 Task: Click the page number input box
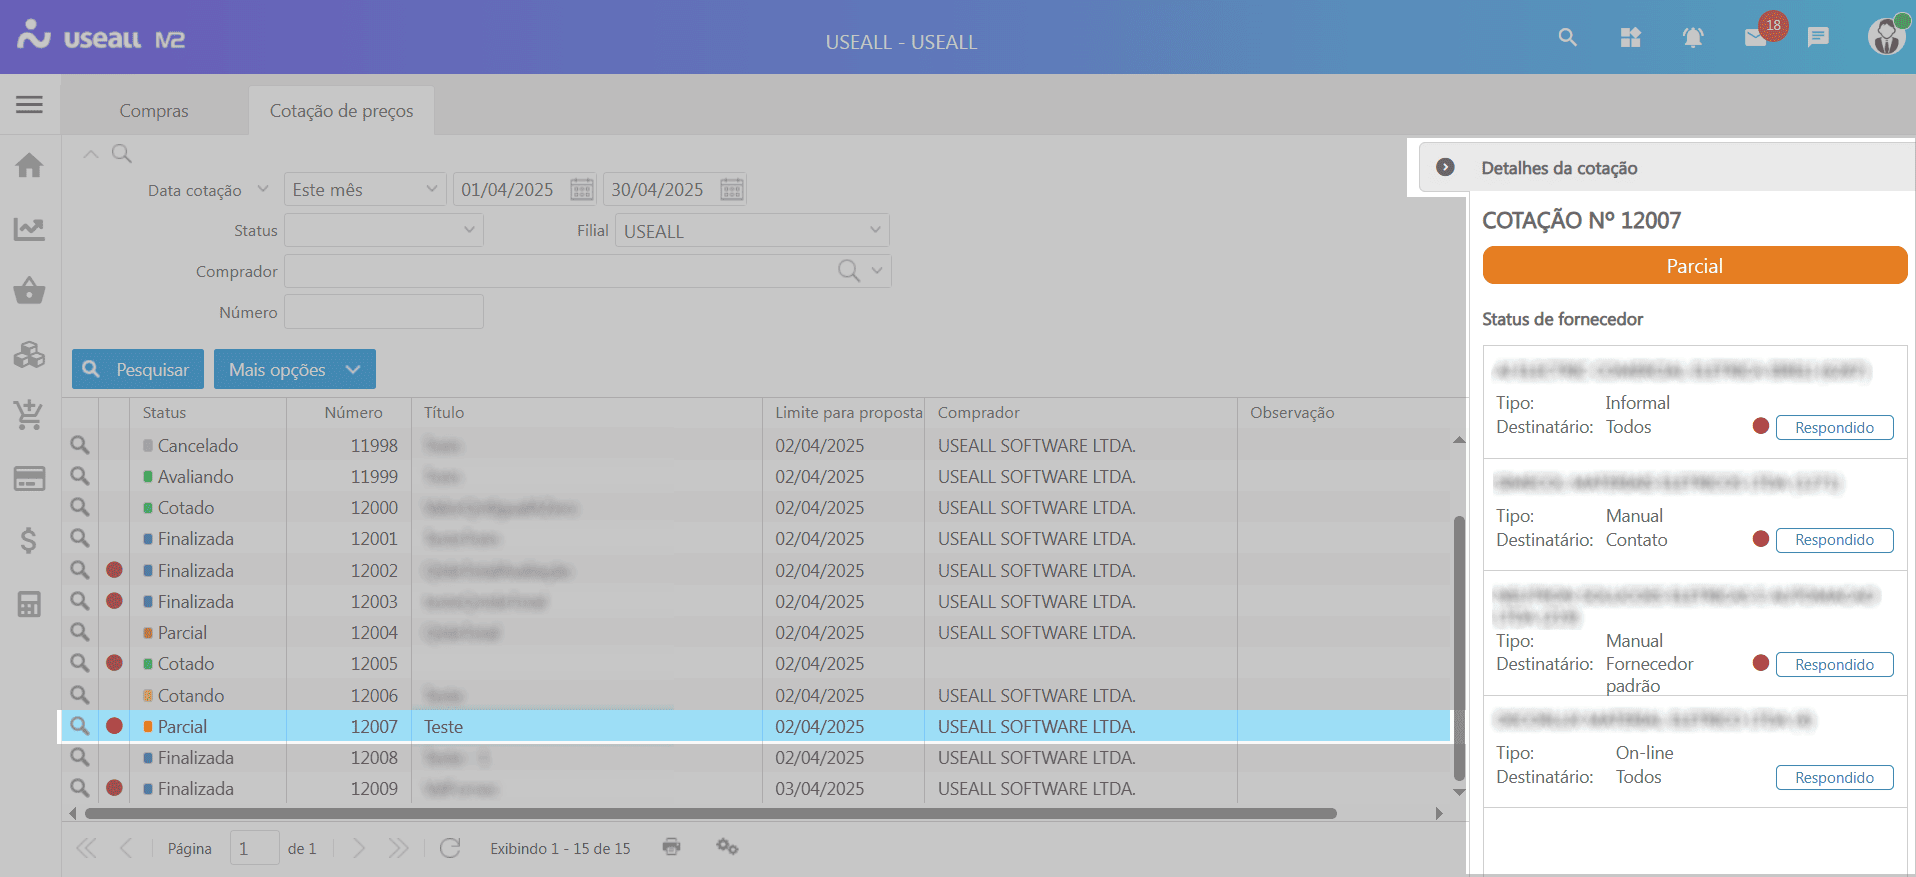(254, 848)
